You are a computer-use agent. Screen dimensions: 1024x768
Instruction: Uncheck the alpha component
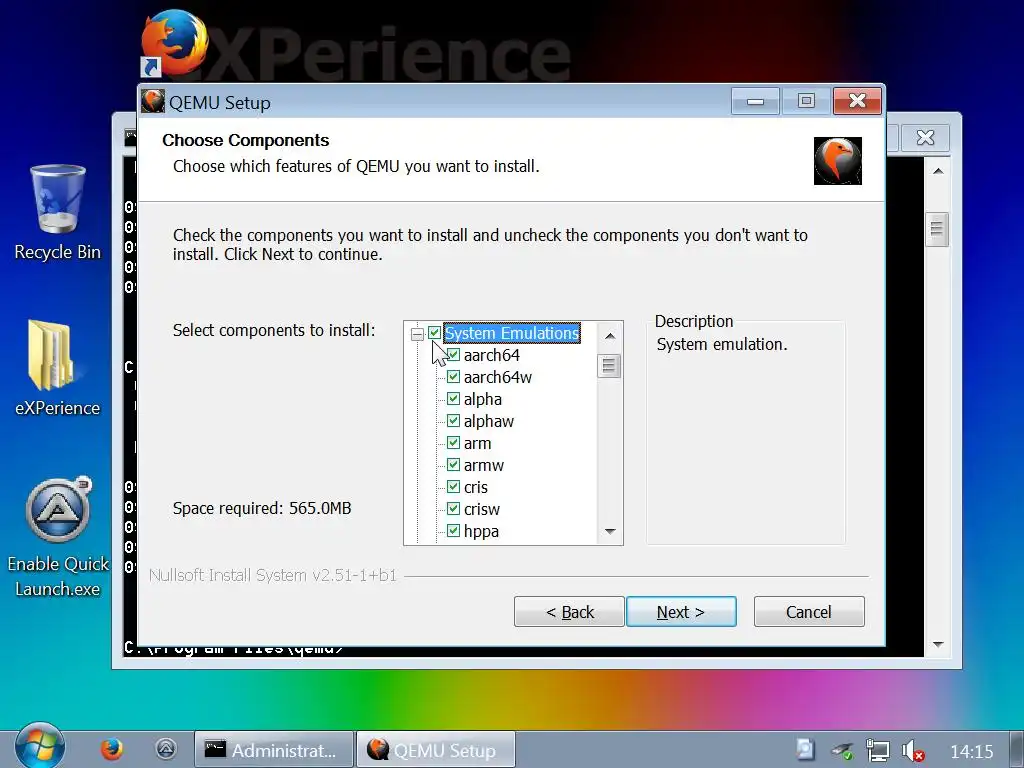(453, 399)
